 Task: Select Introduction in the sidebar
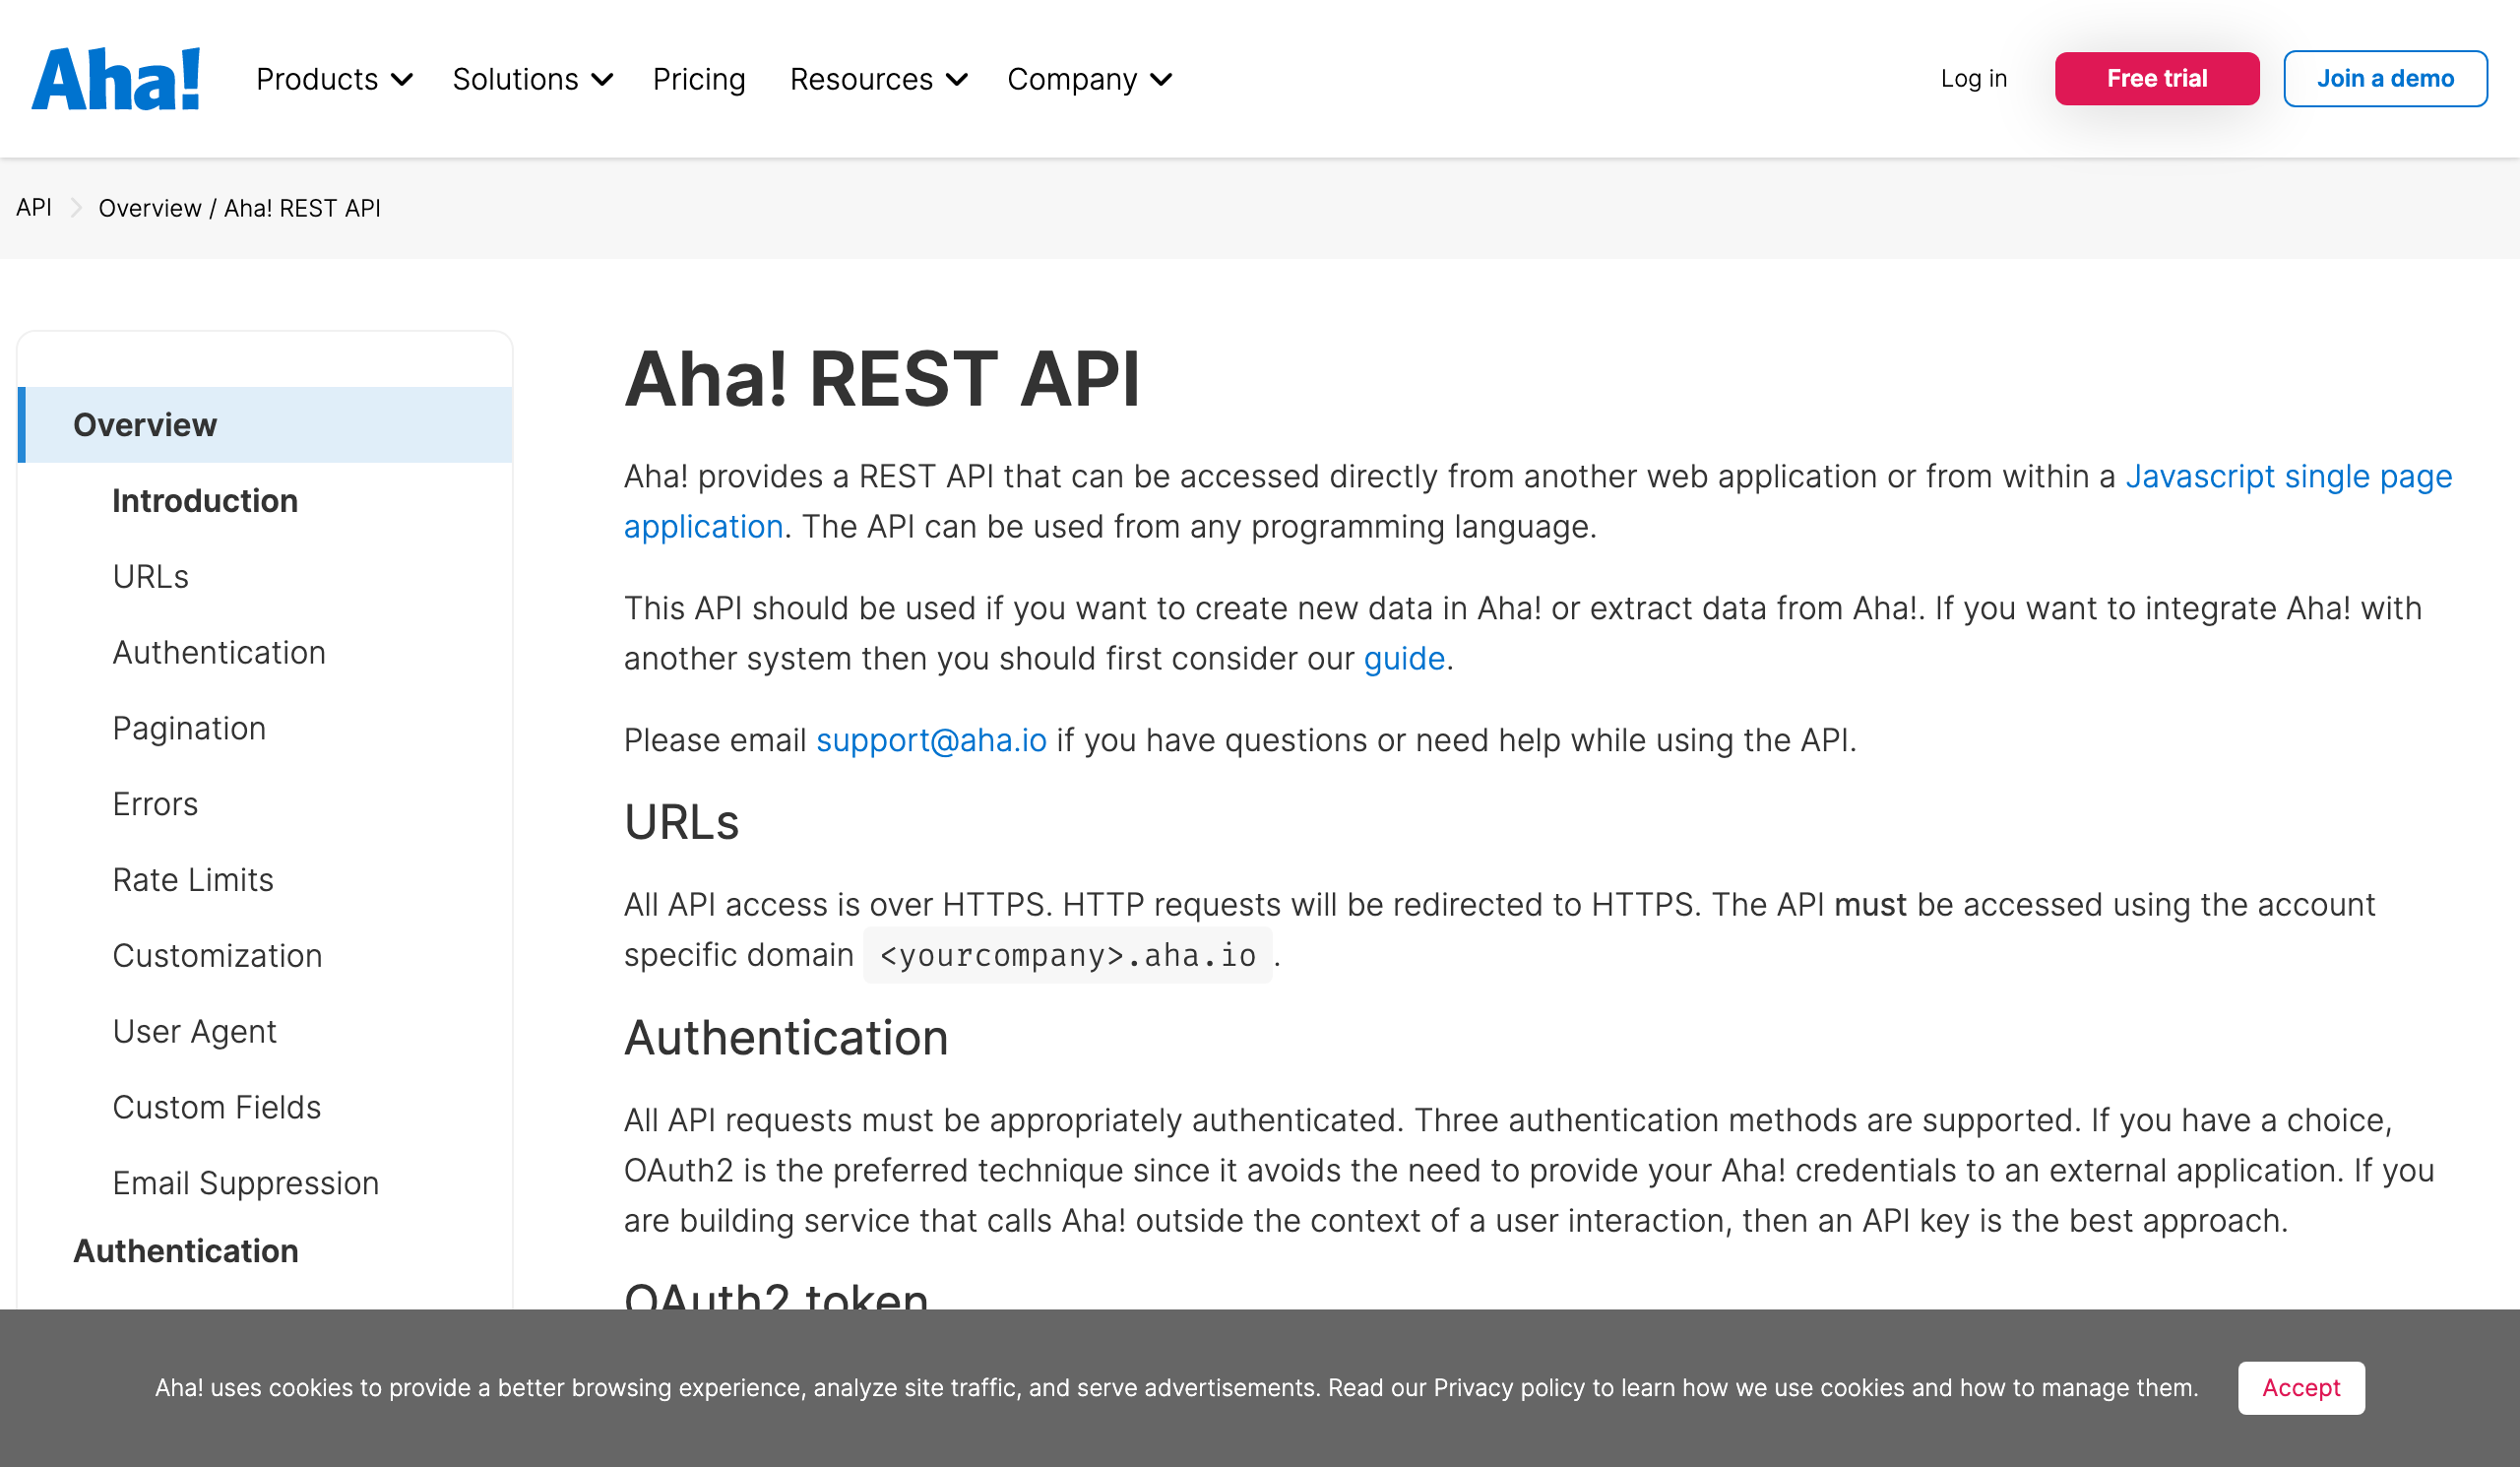(x=205, y=500)
